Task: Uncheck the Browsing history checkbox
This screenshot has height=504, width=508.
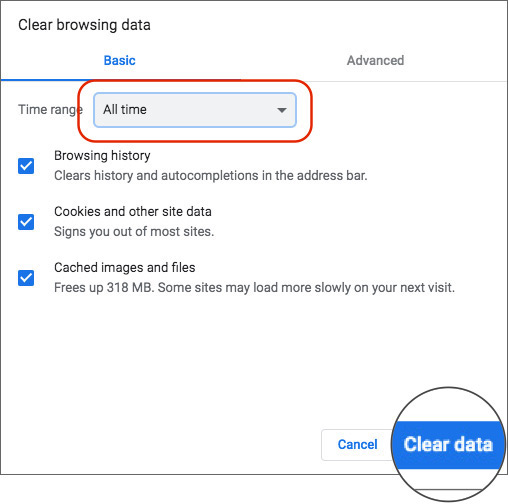Action: 26,166
